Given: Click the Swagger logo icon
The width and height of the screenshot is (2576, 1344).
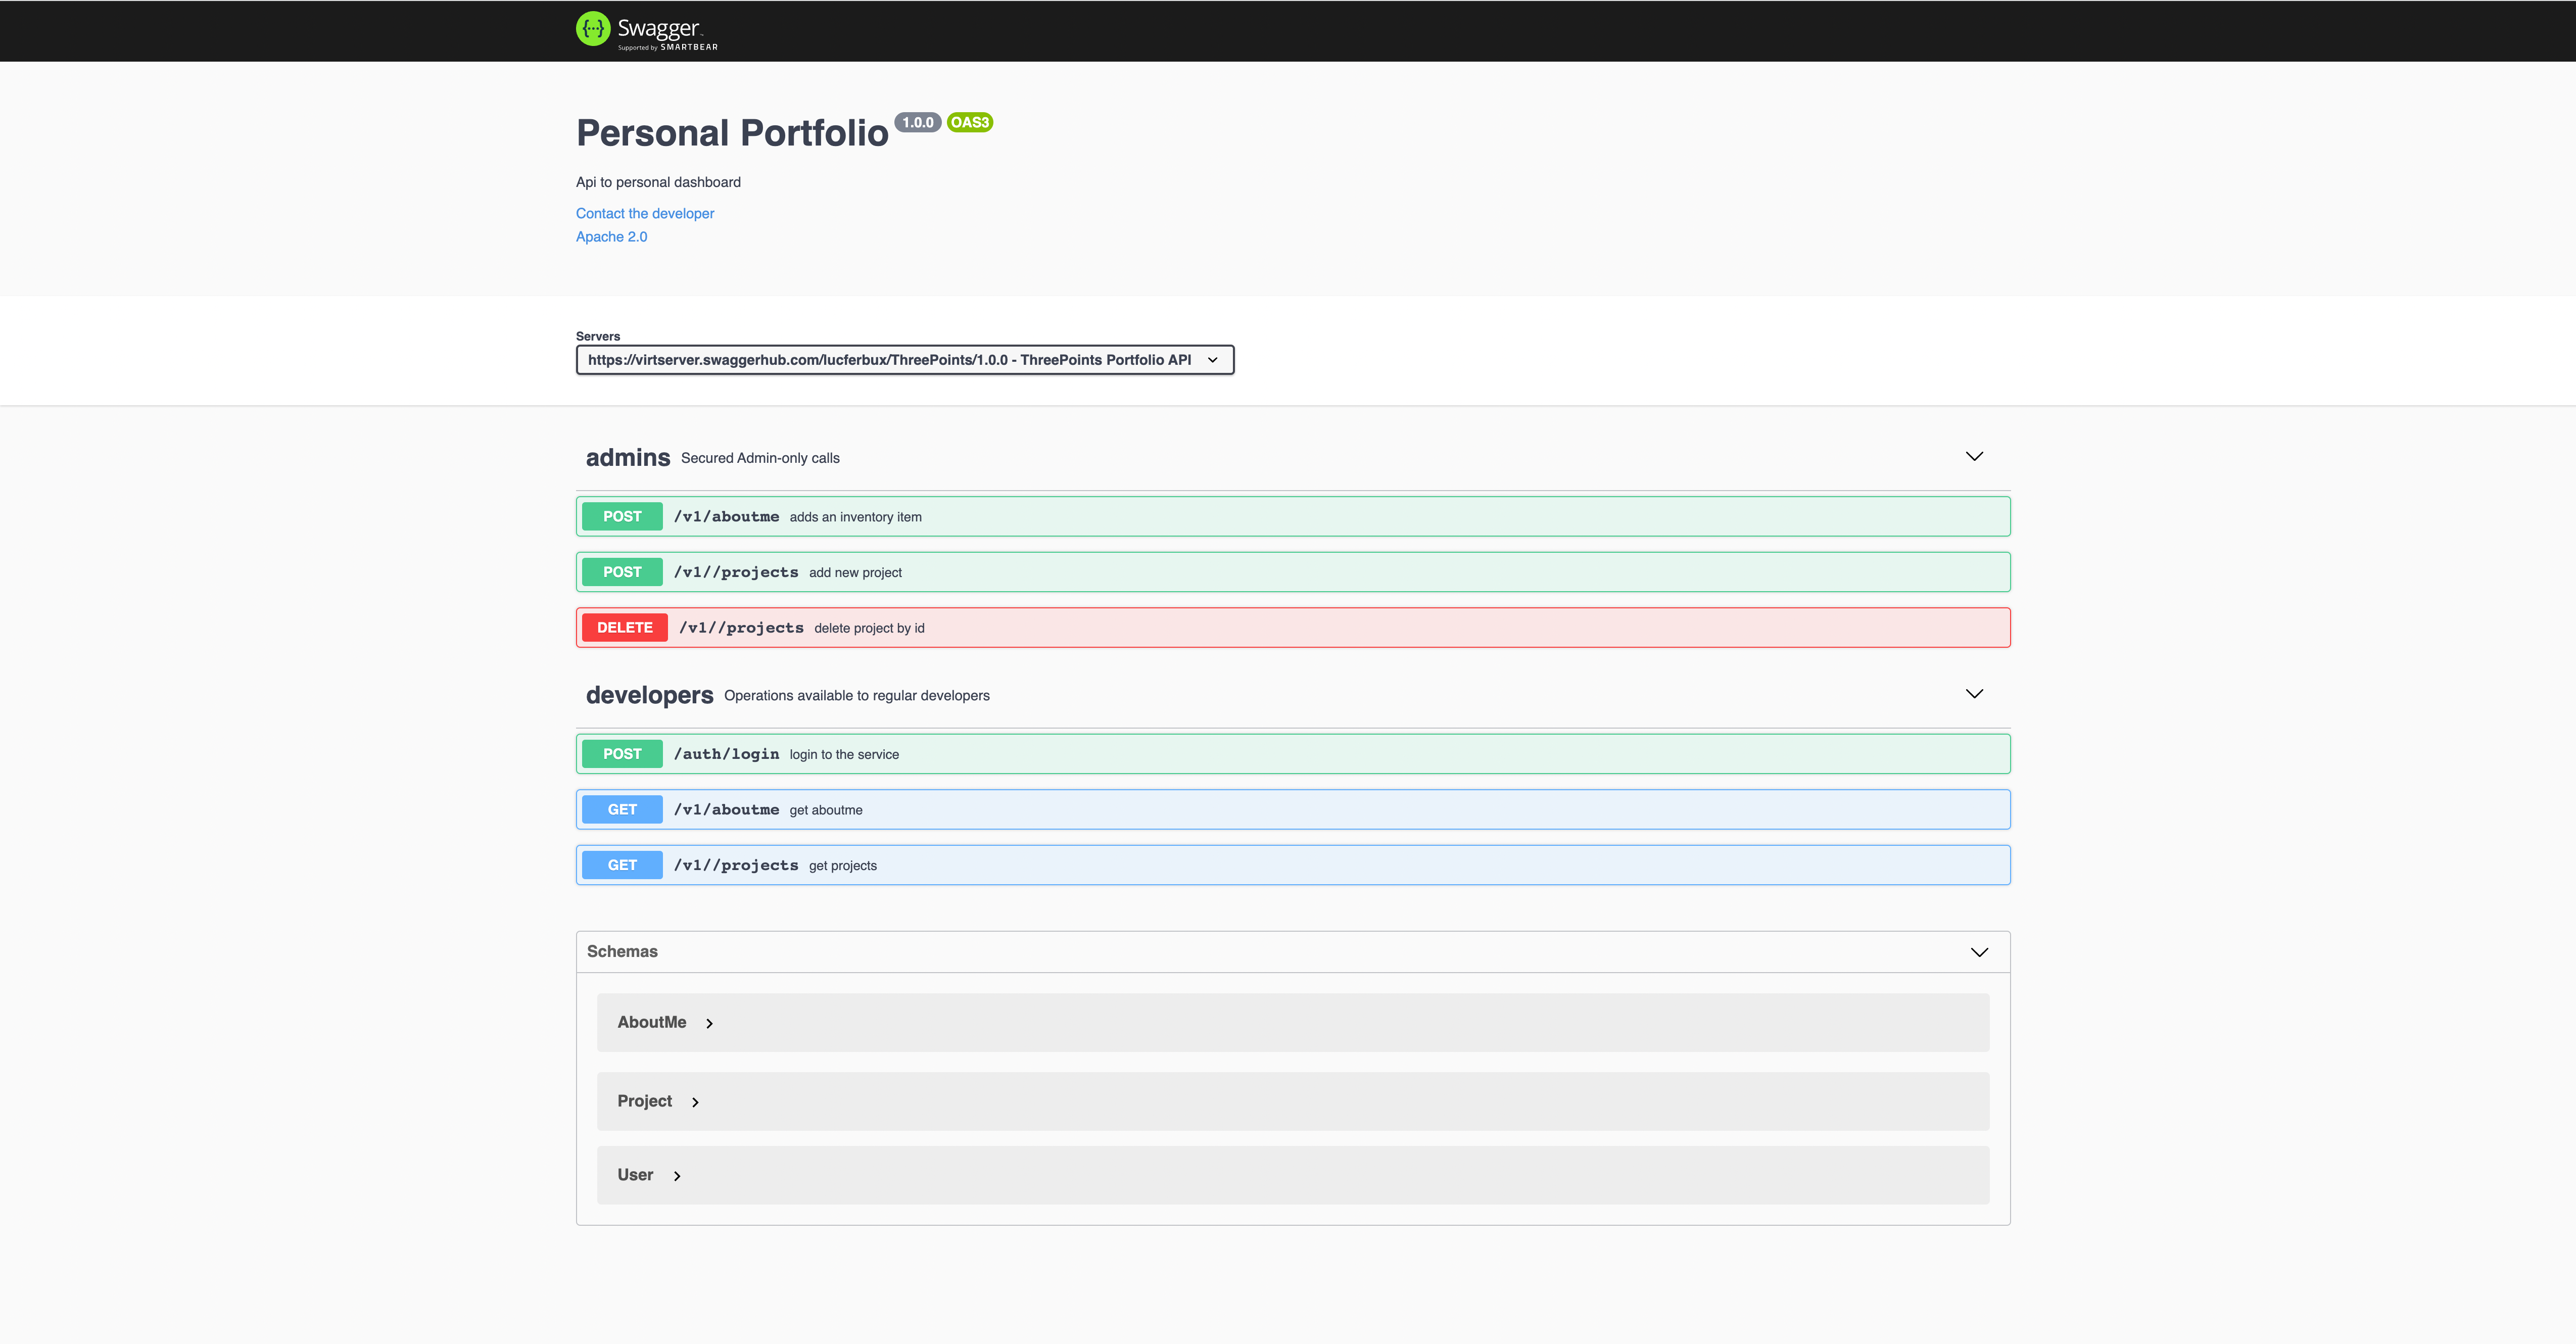Looking at the screenshot, I should pyautogui.click(x=593, y=29).
